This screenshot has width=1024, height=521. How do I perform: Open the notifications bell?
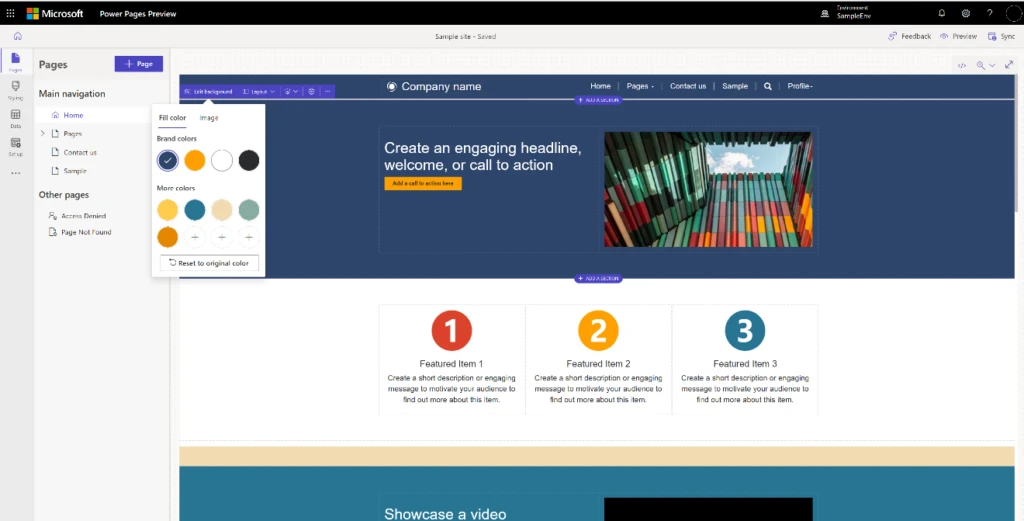[x=942, y=13]
